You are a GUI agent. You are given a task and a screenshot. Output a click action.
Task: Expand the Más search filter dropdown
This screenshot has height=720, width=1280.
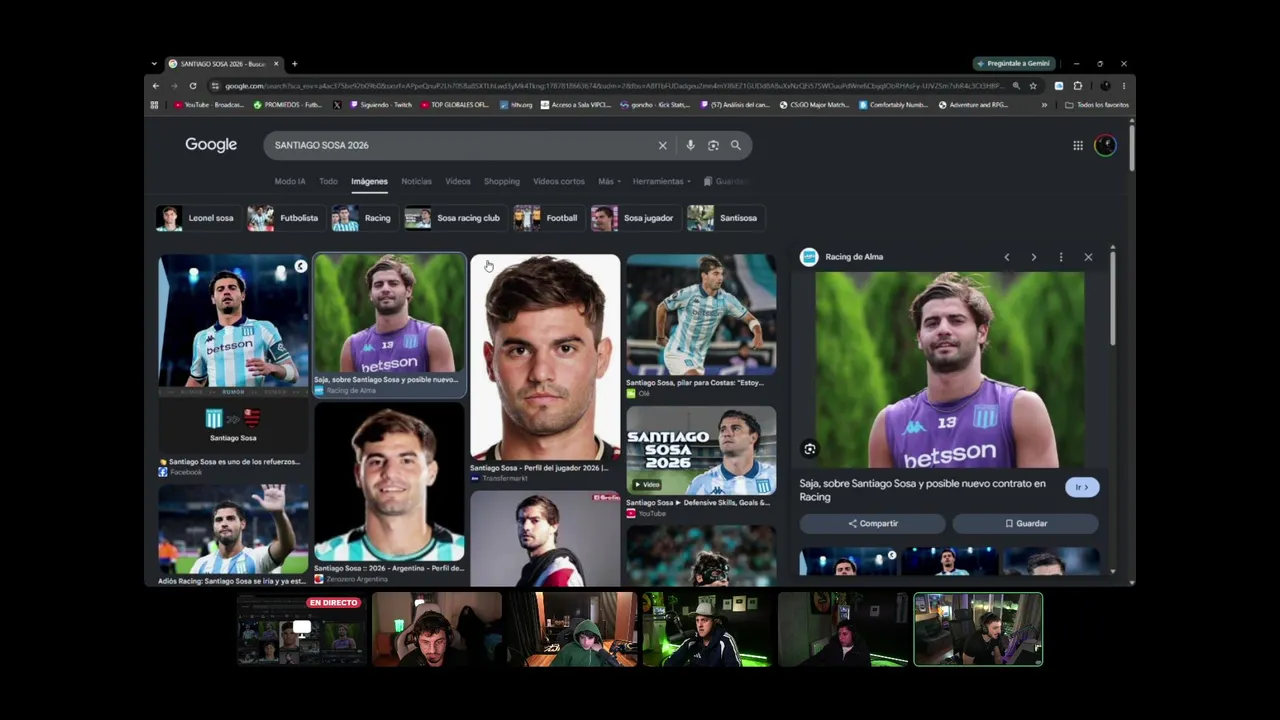click(609, 181)
